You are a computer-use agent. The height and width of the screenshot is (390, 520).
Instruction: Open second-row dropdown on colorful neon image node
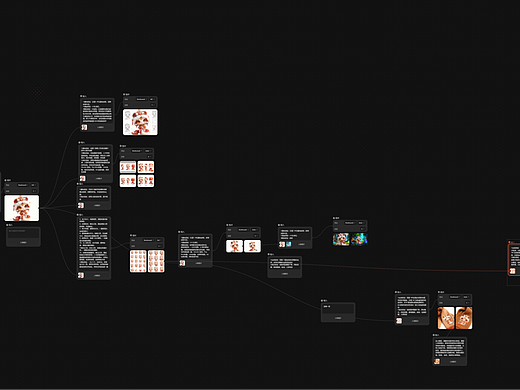tap(362, 229)
